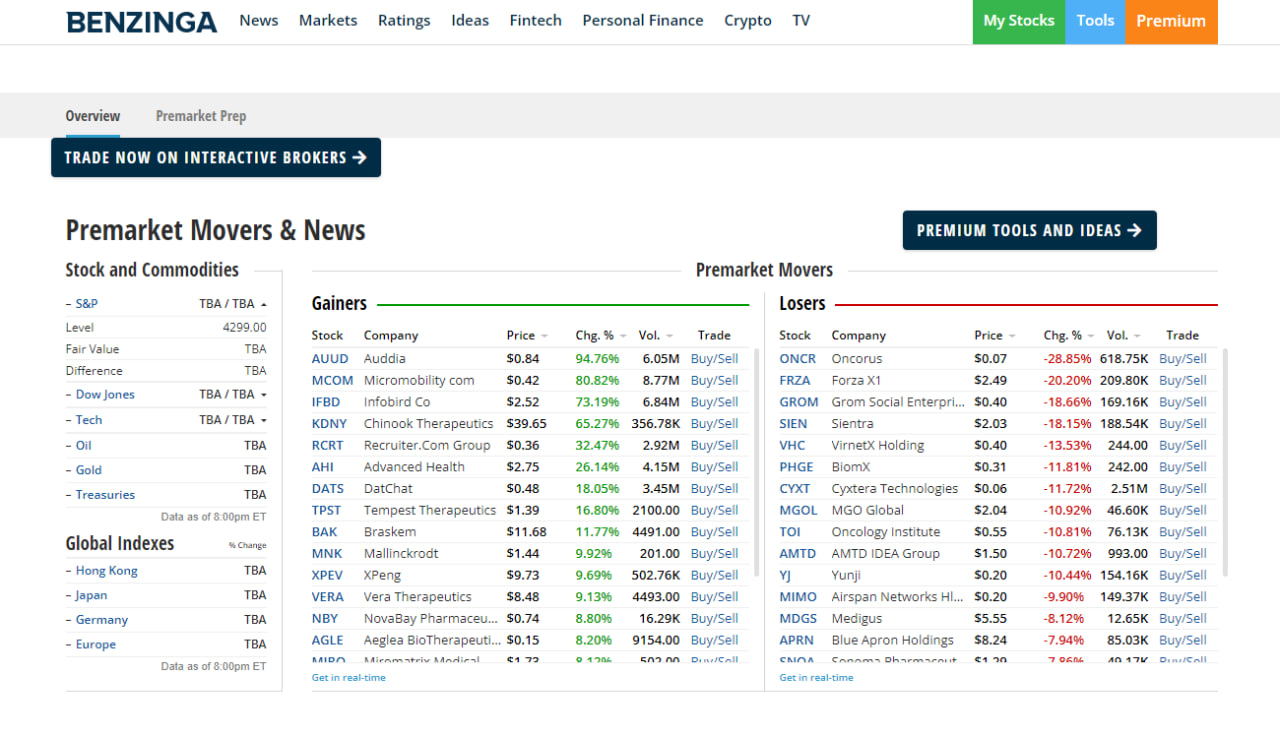Click the orange Premium button
Image resolution: width=1280 pixels, height=735 pixels.
click(1171, 21)
